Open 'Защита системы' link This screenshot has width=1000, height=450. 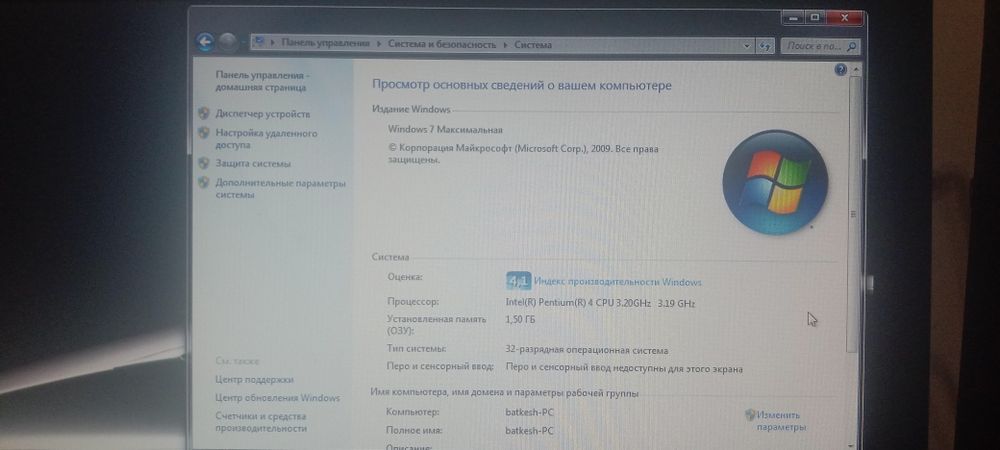253,164
